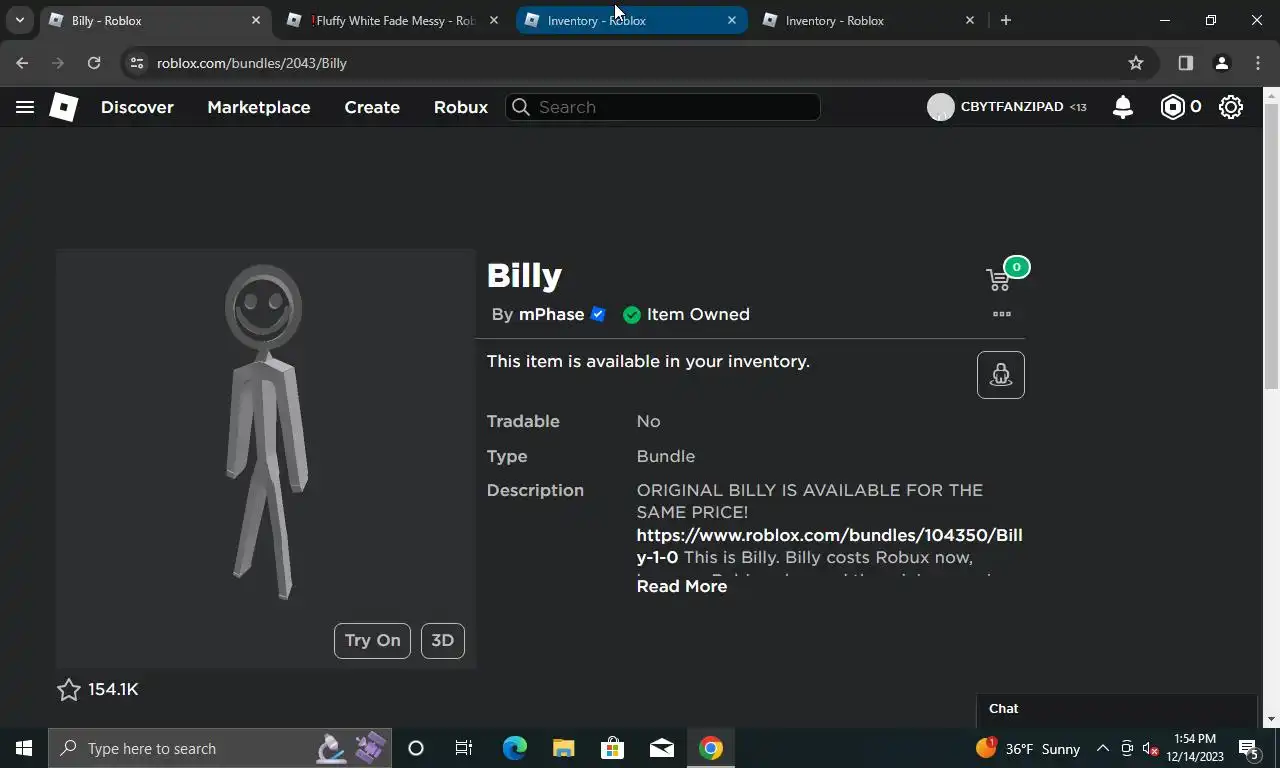Expand description with Read More
The image size is (1280, 768).
pos(682,586)
